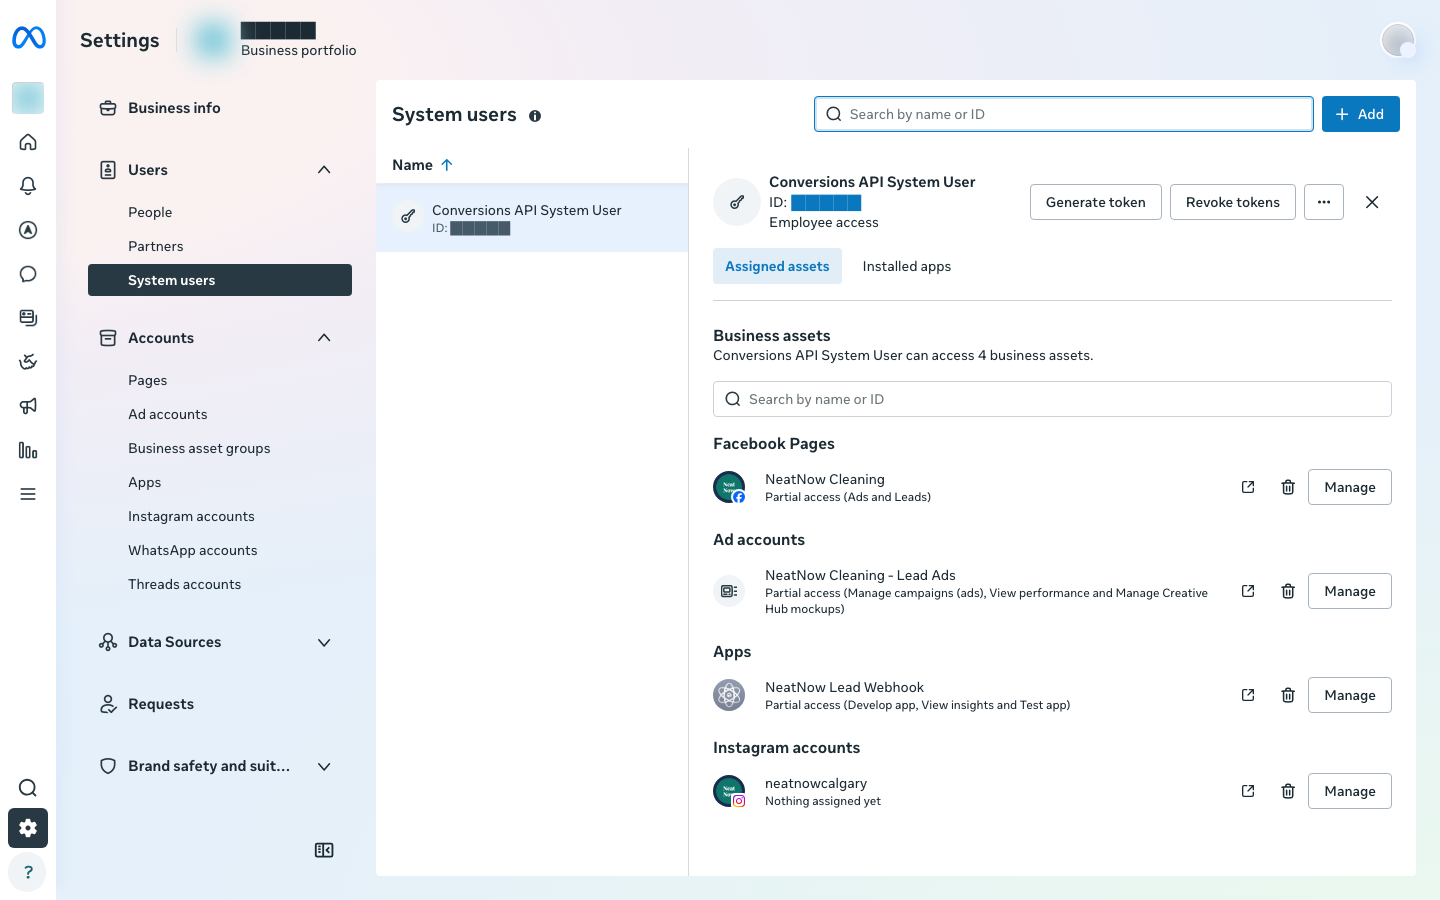
Task: Select the Assigned assets tab
Action: (777, 266)
